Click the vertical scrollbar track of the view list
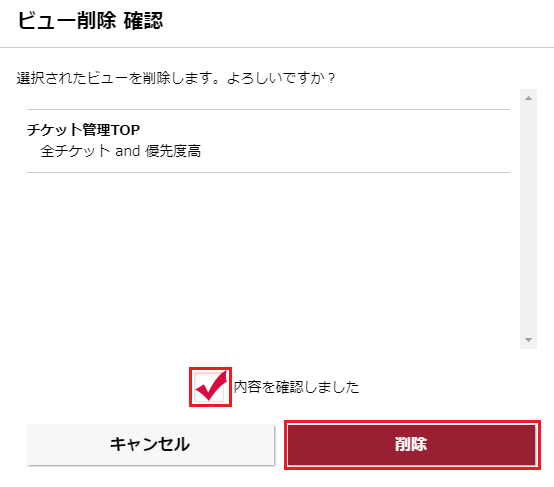Image resolution: width=554 pixels, height=487 pixels. [528, 219]
